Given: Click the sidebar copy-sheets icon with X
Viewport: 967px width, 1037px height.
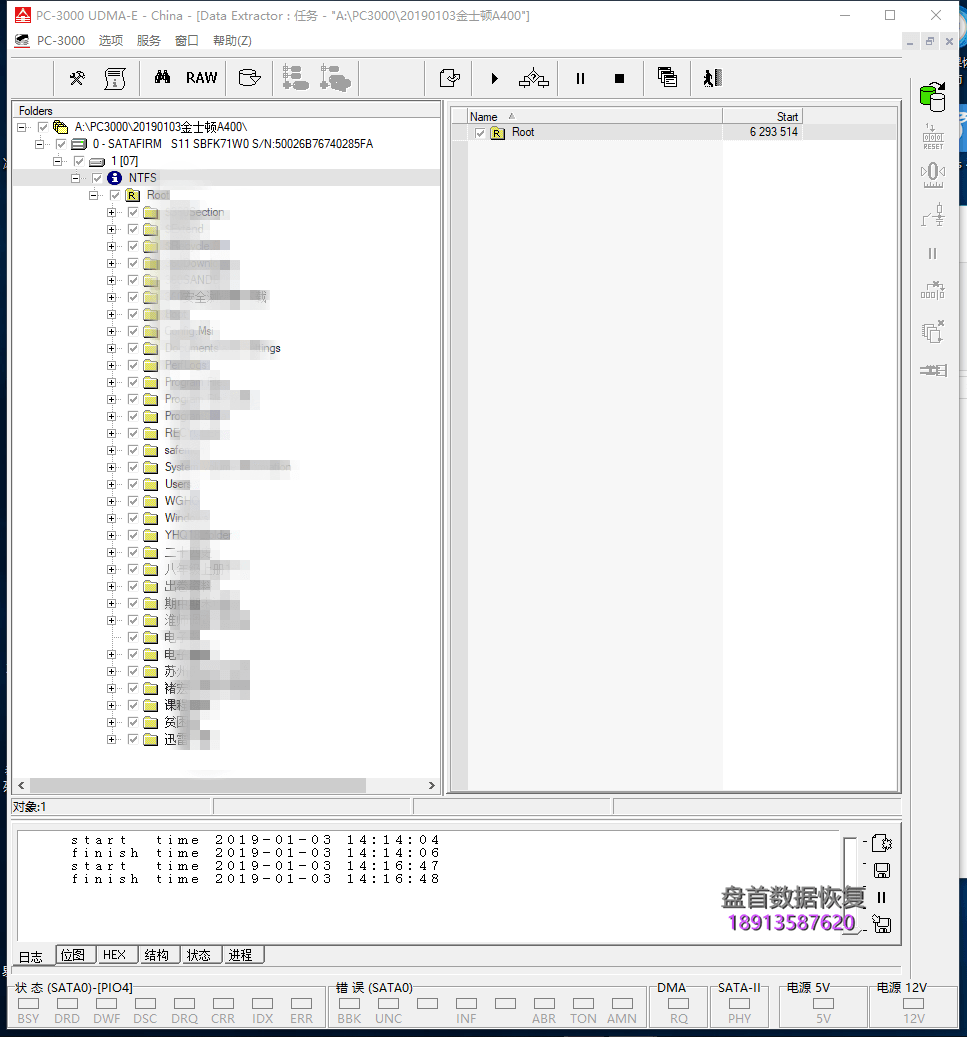Looking at the screenshot, I should [x=933, y=331].
